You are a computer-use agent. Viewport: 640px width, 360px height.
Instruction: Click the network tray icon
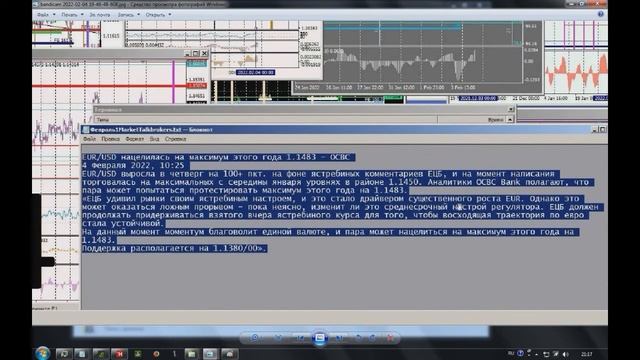click(546, 354)
